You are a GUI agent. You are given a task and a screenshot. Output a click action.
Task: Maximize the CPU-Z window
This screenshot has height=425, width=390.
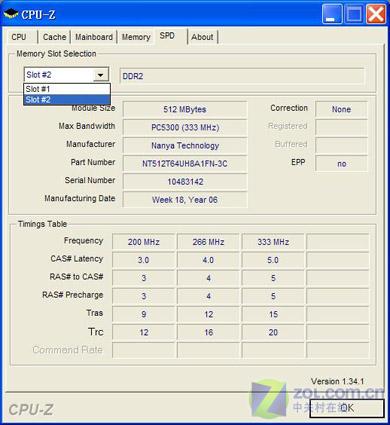click(x=354, y=14)
